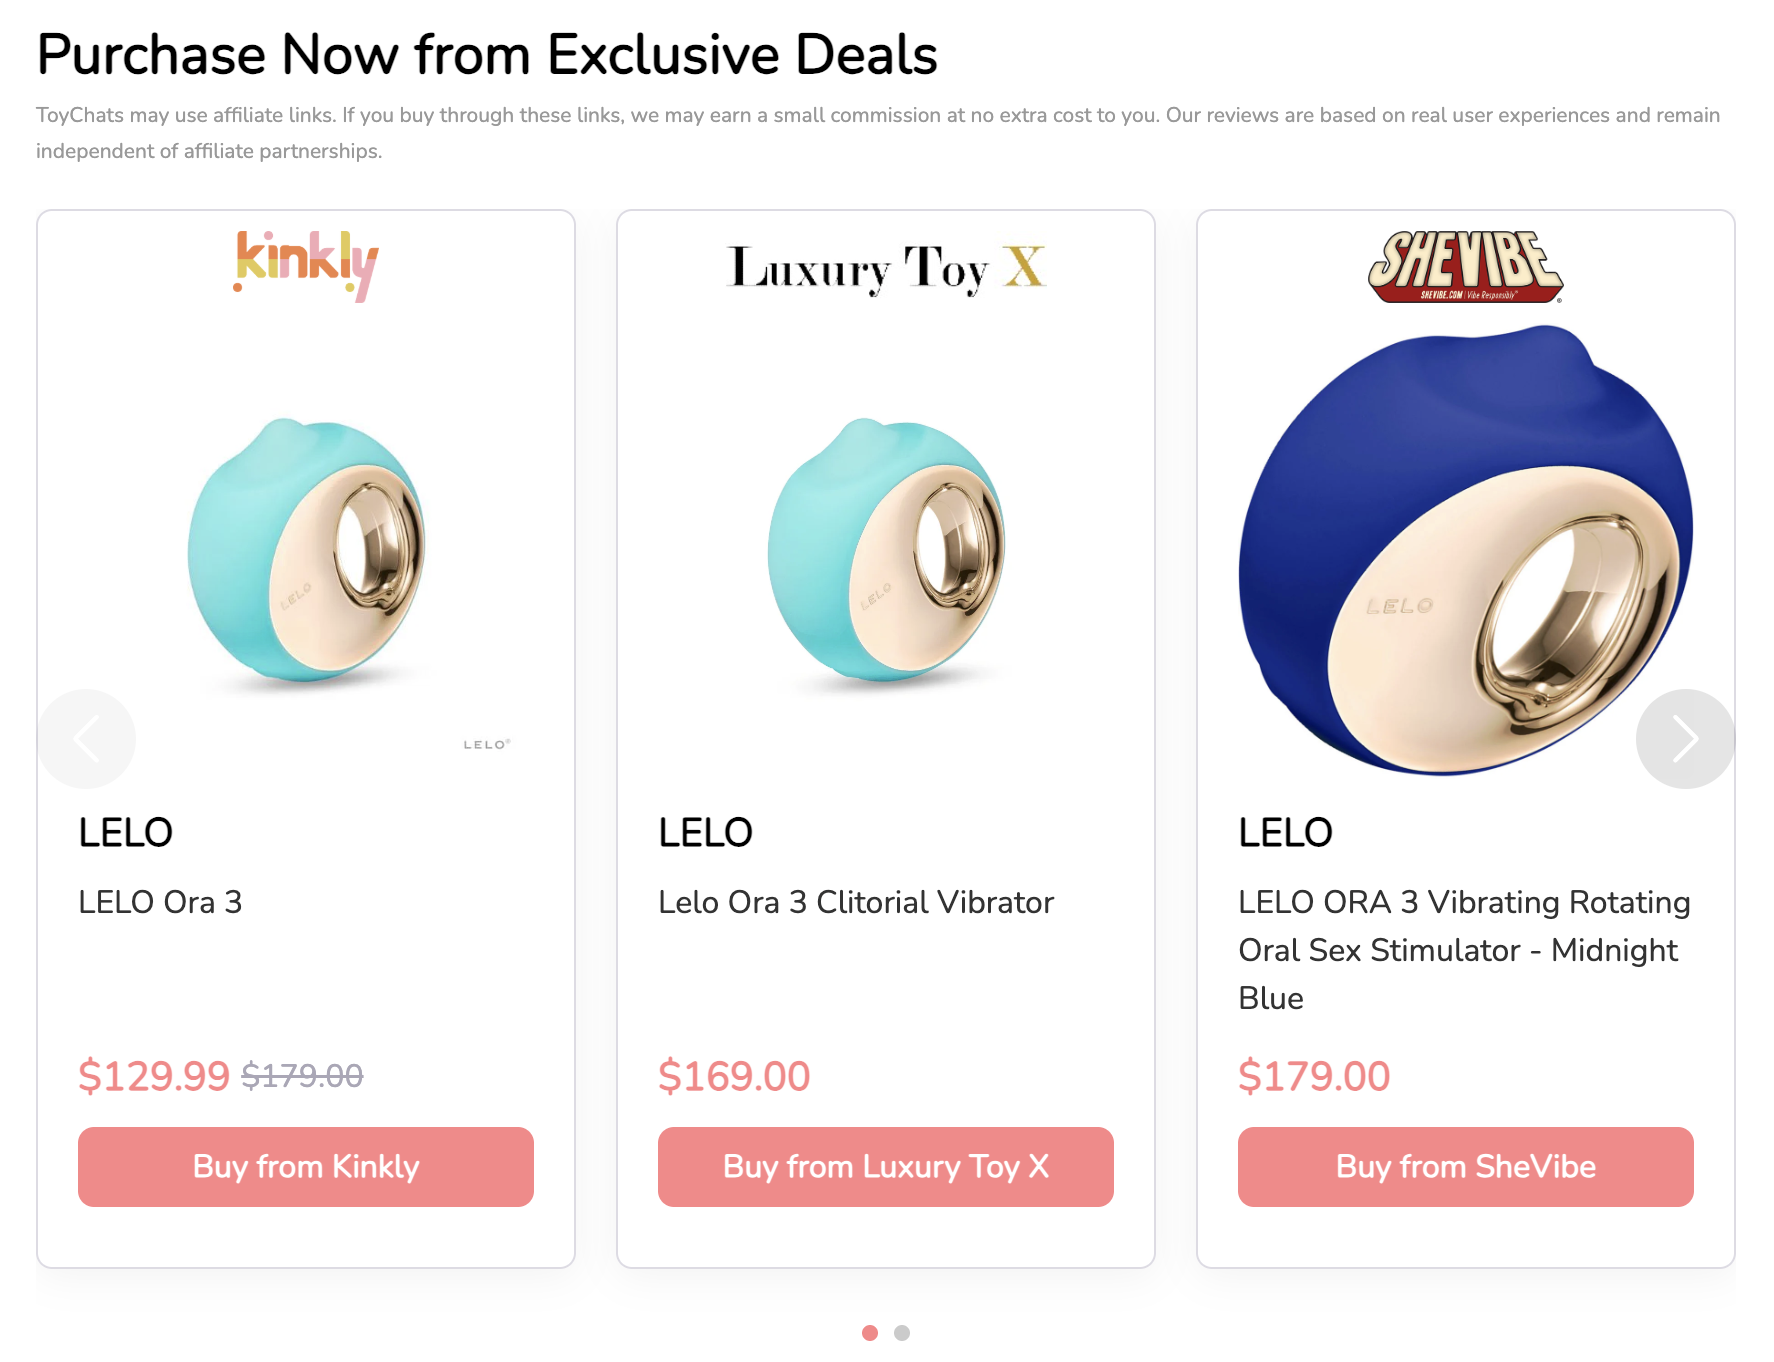Click the $169.00 price
Image resolution: width=1774 pixels, height=1362 pixels.
pyautogui.click(x=734, y=1076)
